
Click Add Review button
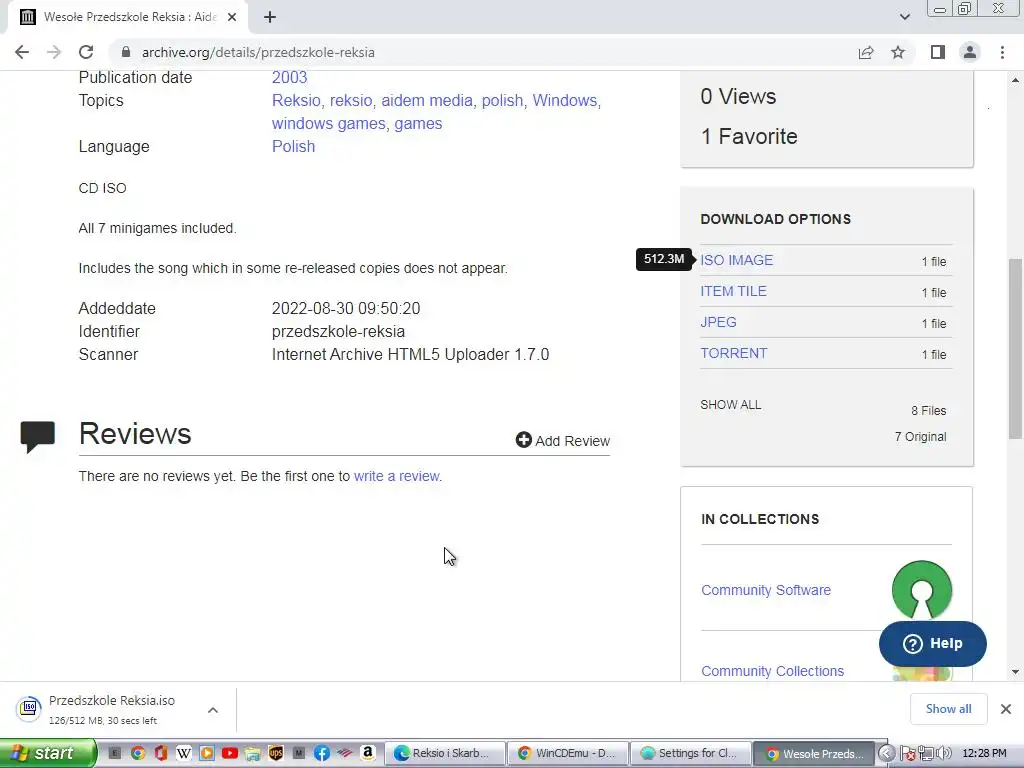pyautogui.click(x=563, y=441)
